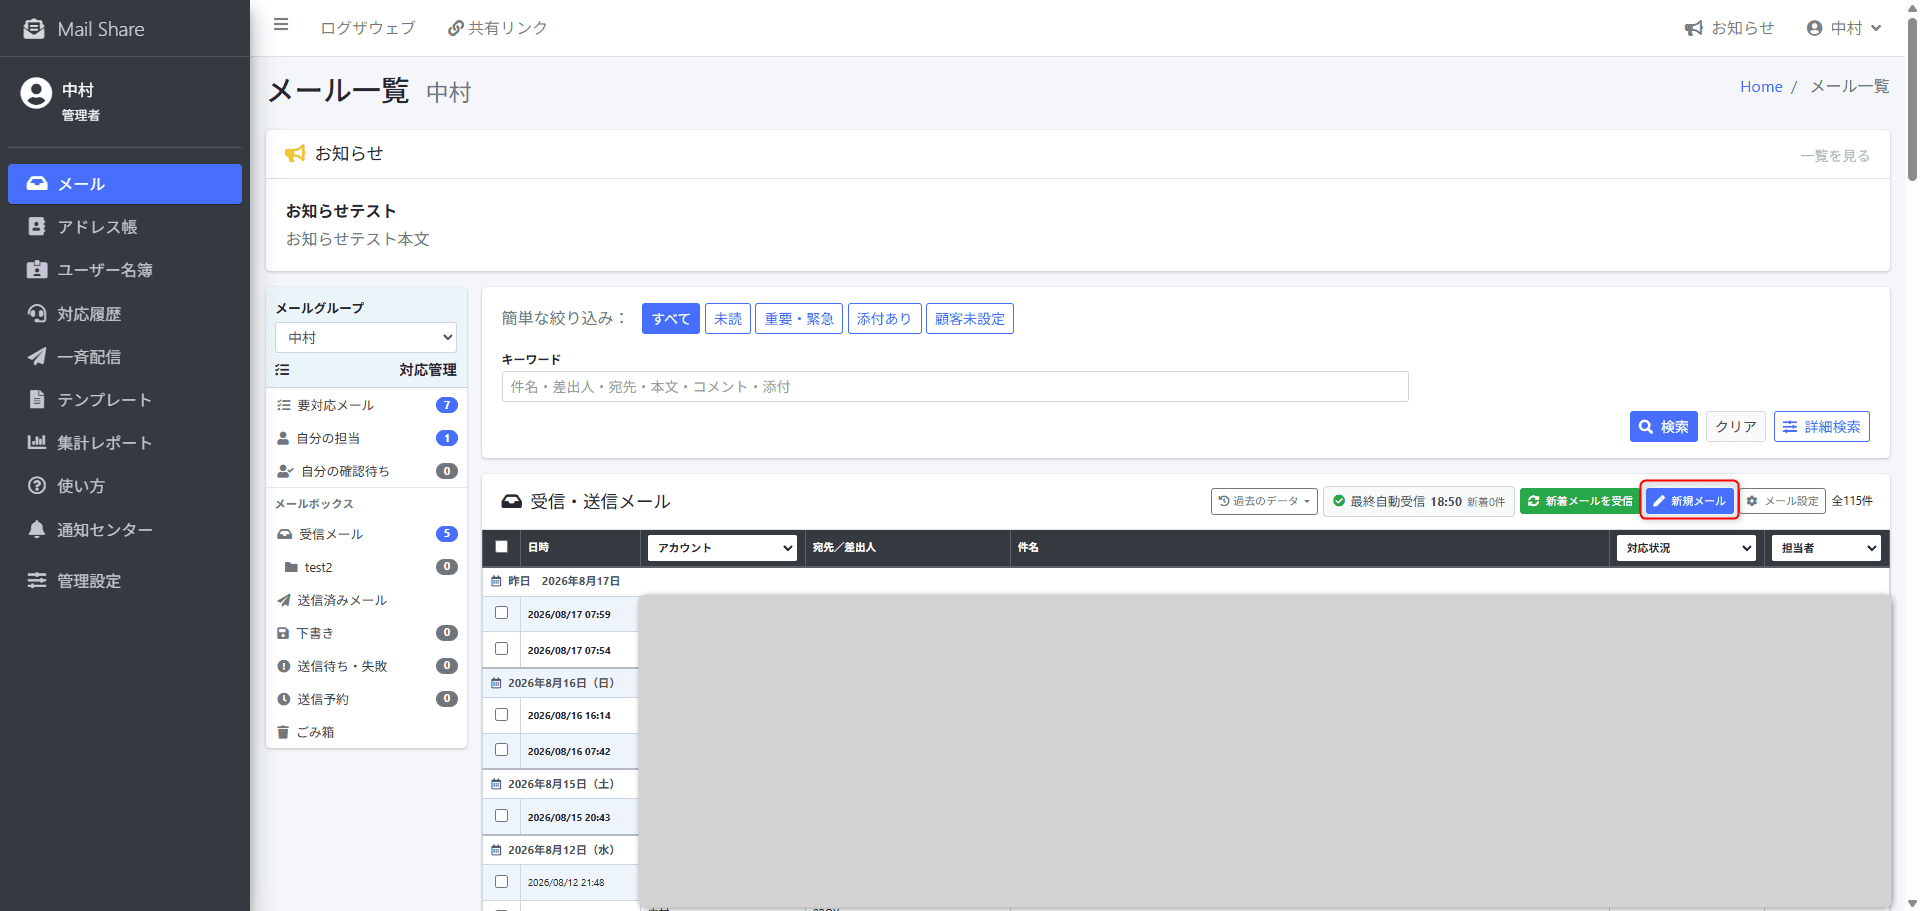
Task: Click the クリア button
Action: (1736, 427)
